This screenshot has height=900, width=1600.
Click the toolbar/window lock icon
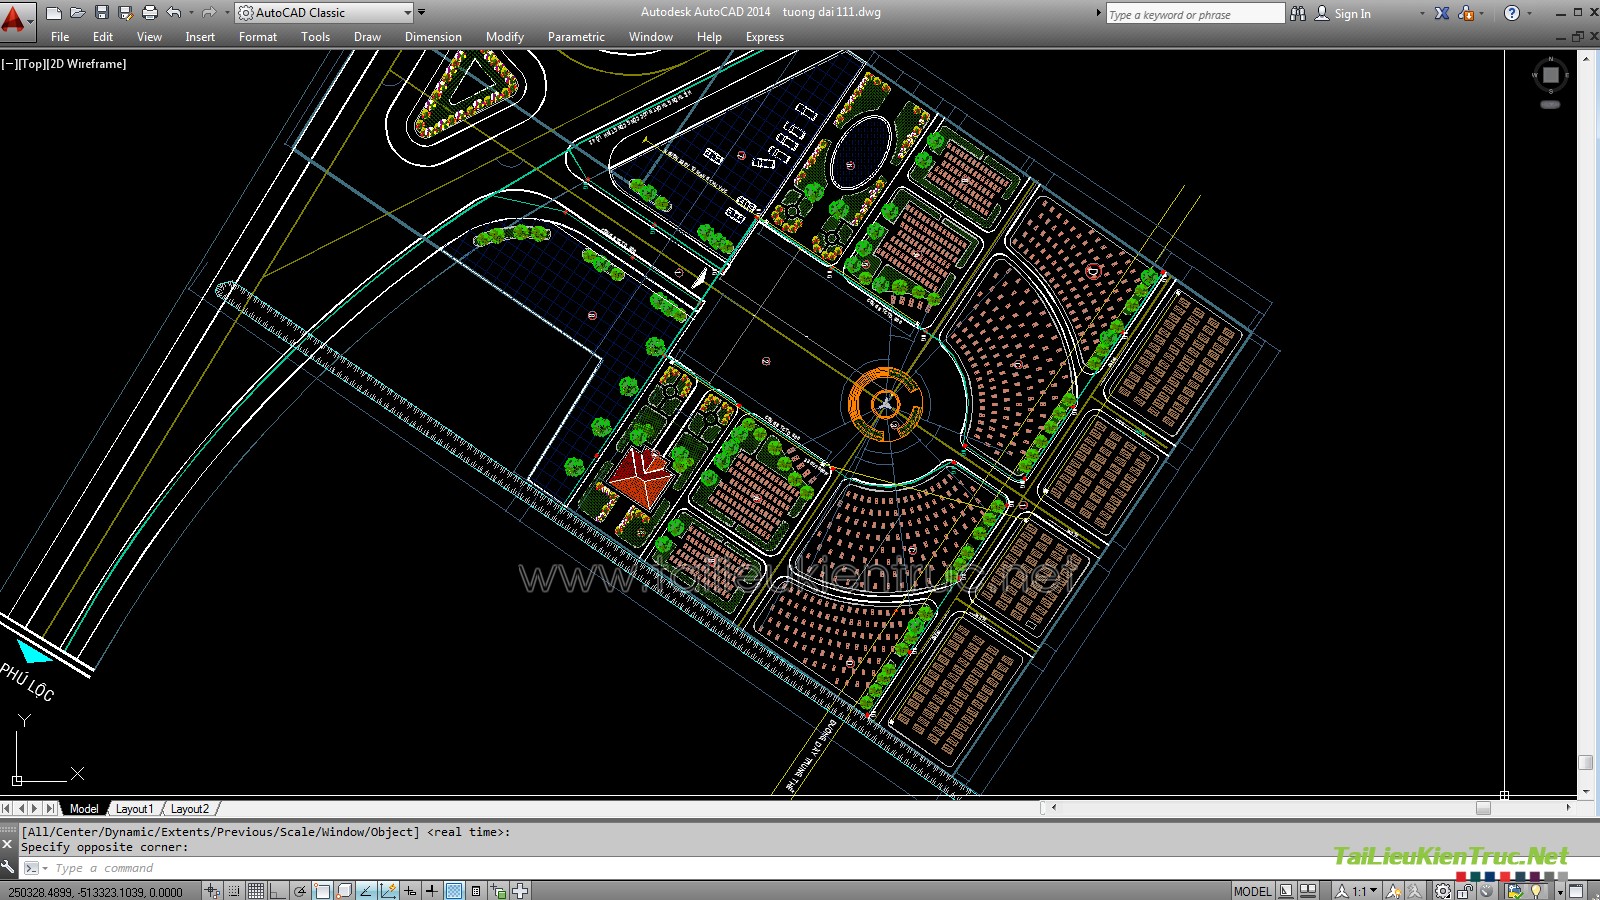1465,890
